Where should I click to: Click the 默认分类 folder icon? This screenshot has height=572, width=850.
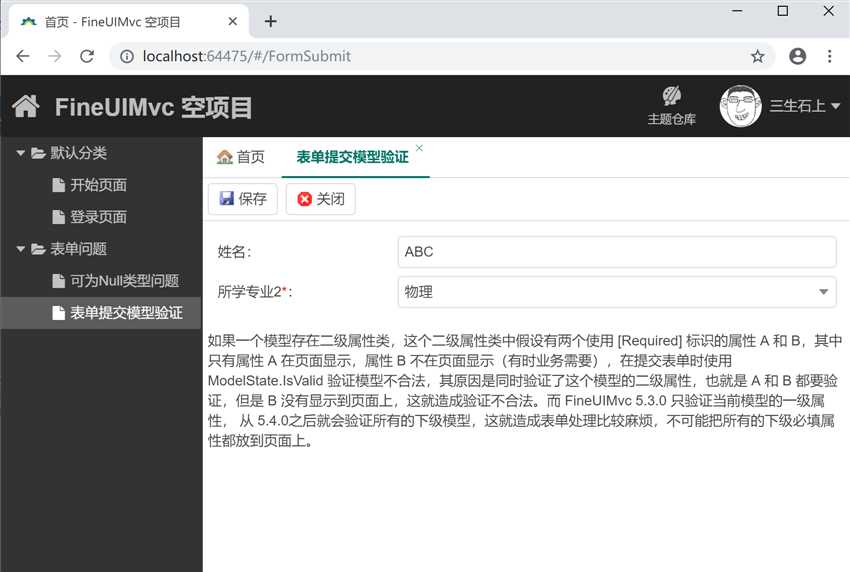(x=38, y=153)
